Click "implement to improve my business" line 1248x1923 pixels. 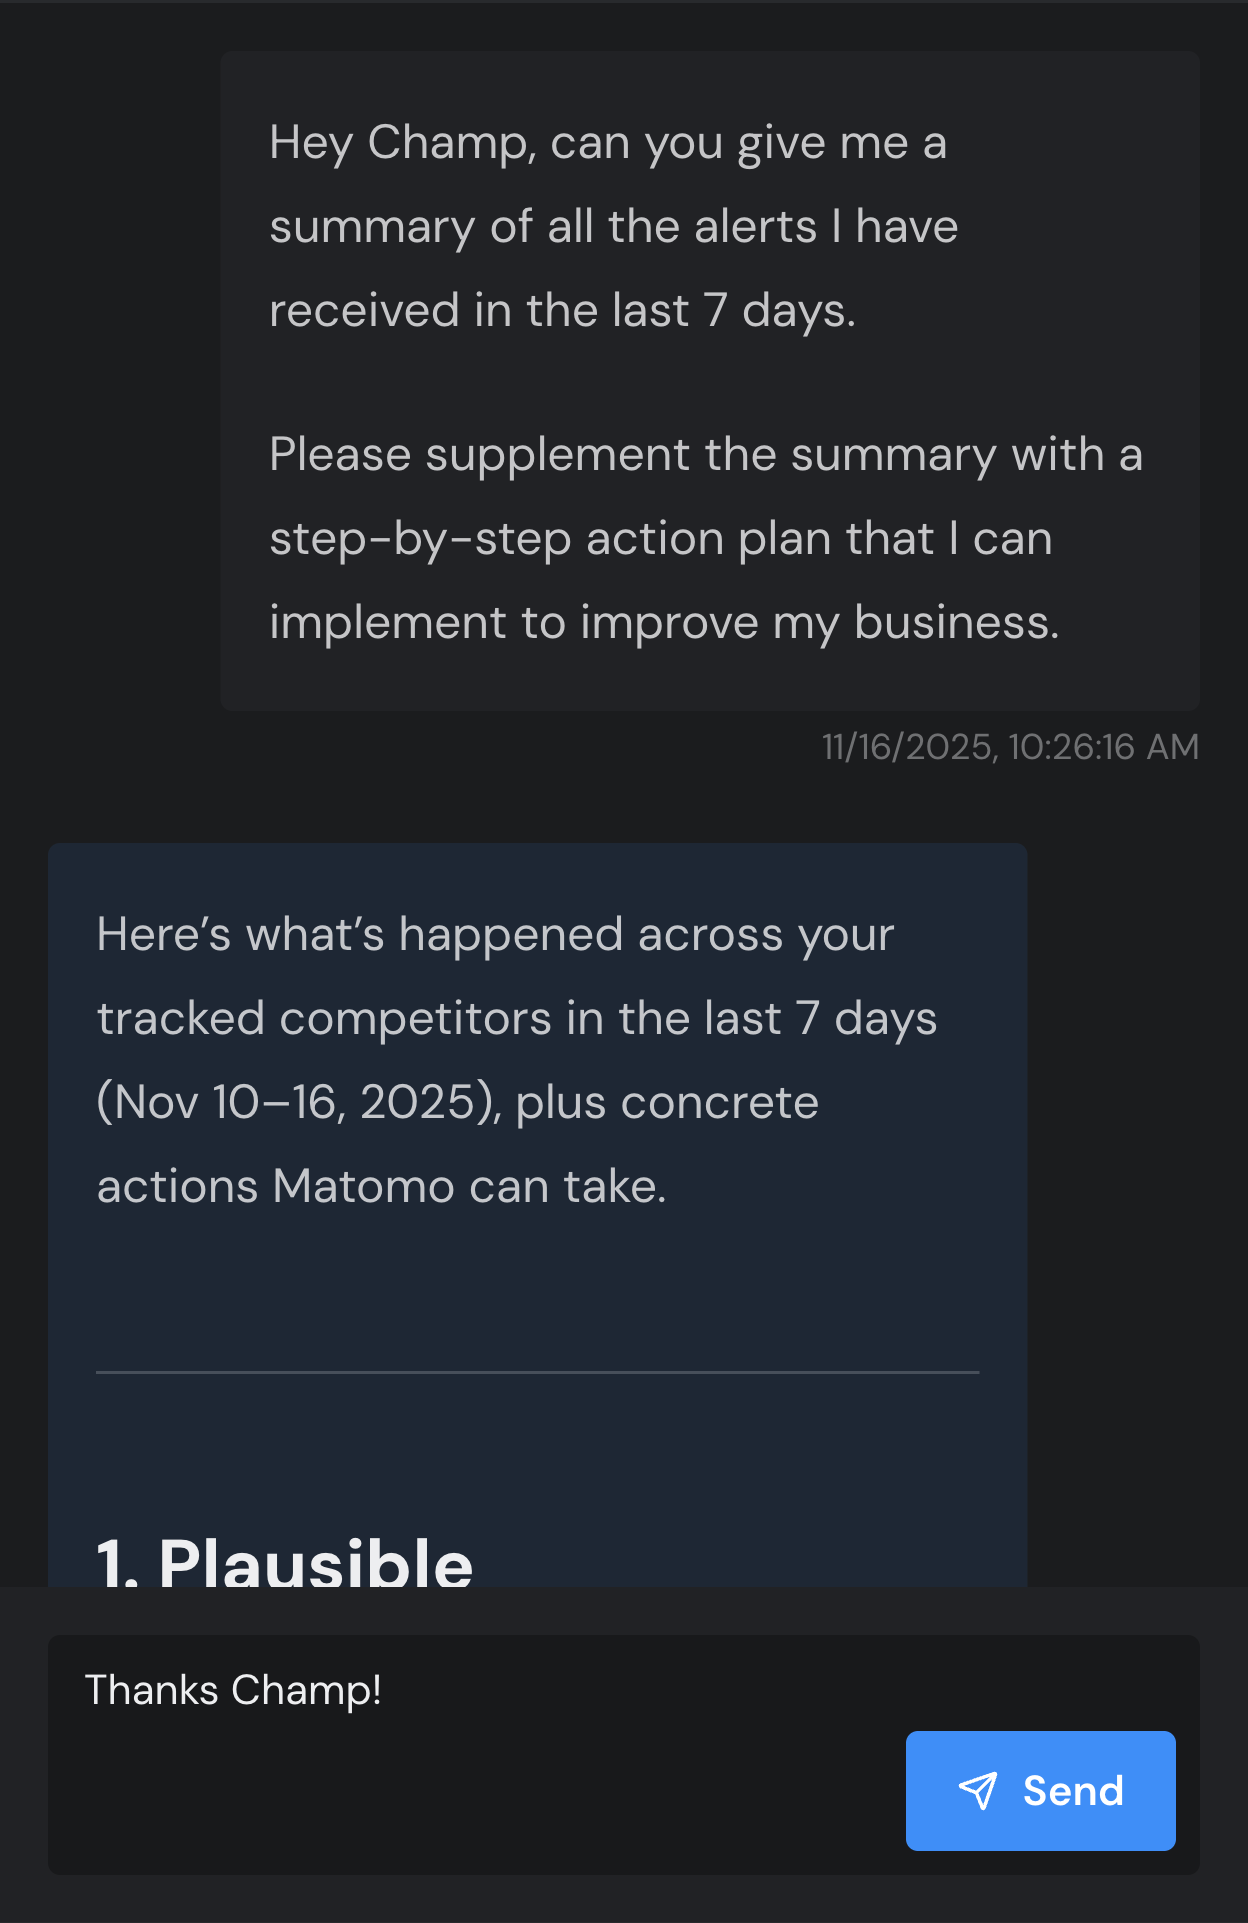[x=664, y=623]
